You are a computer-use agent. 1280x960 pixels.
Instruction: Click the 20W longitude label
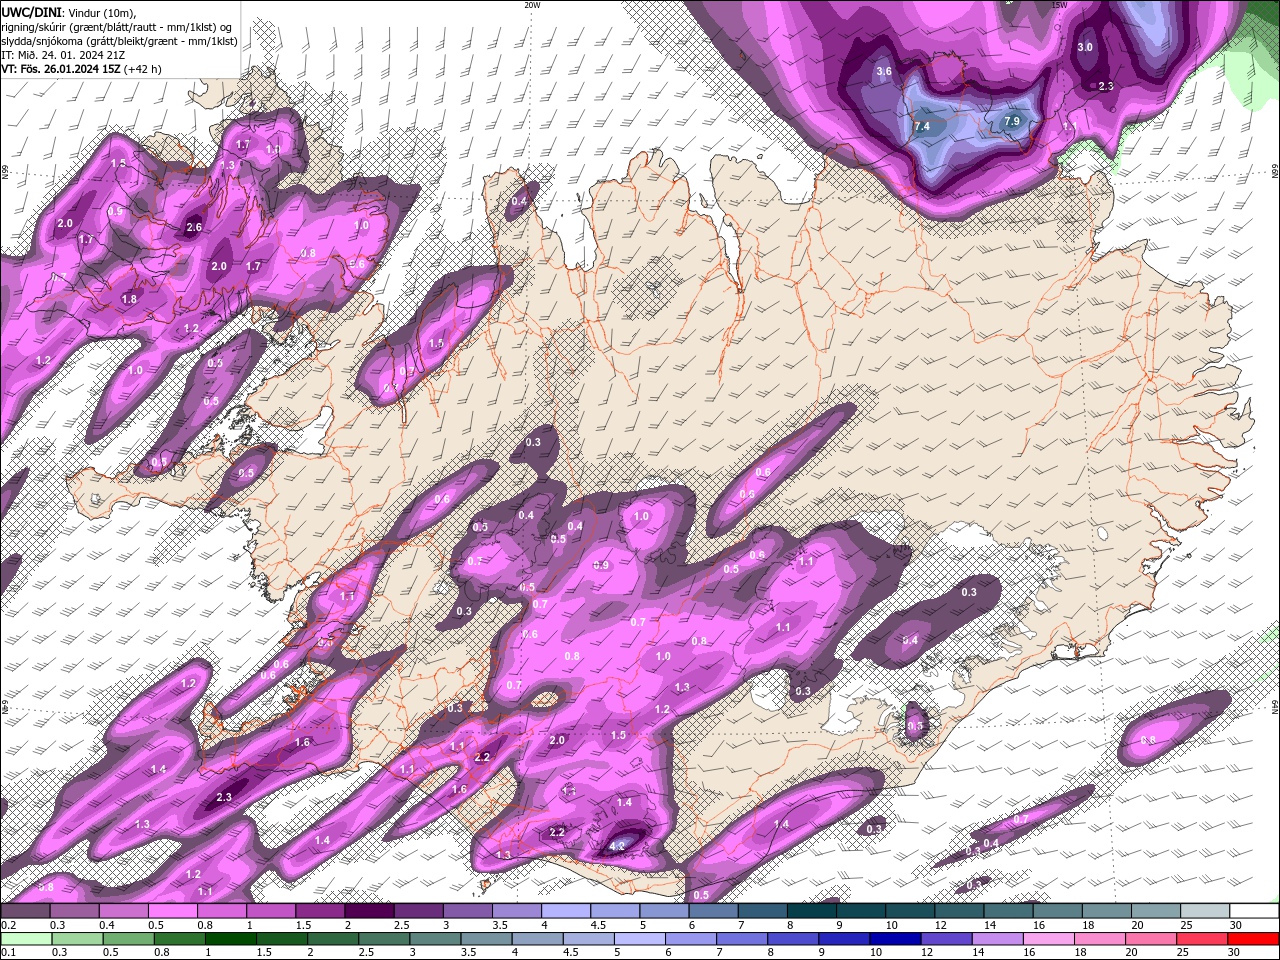click(x=532, y=5)
